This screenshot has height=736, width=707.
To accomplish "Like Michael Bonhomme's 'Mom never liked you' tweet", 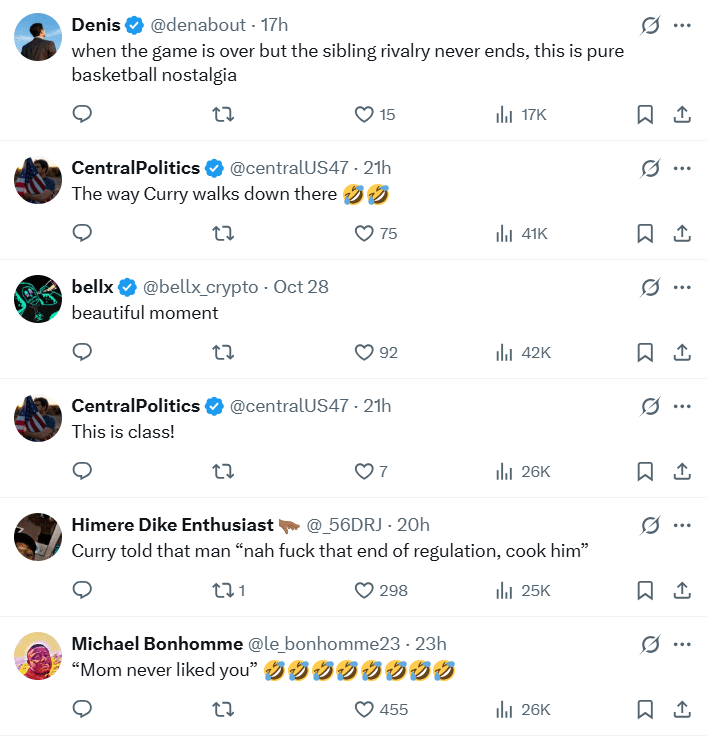I will (365, 709).
